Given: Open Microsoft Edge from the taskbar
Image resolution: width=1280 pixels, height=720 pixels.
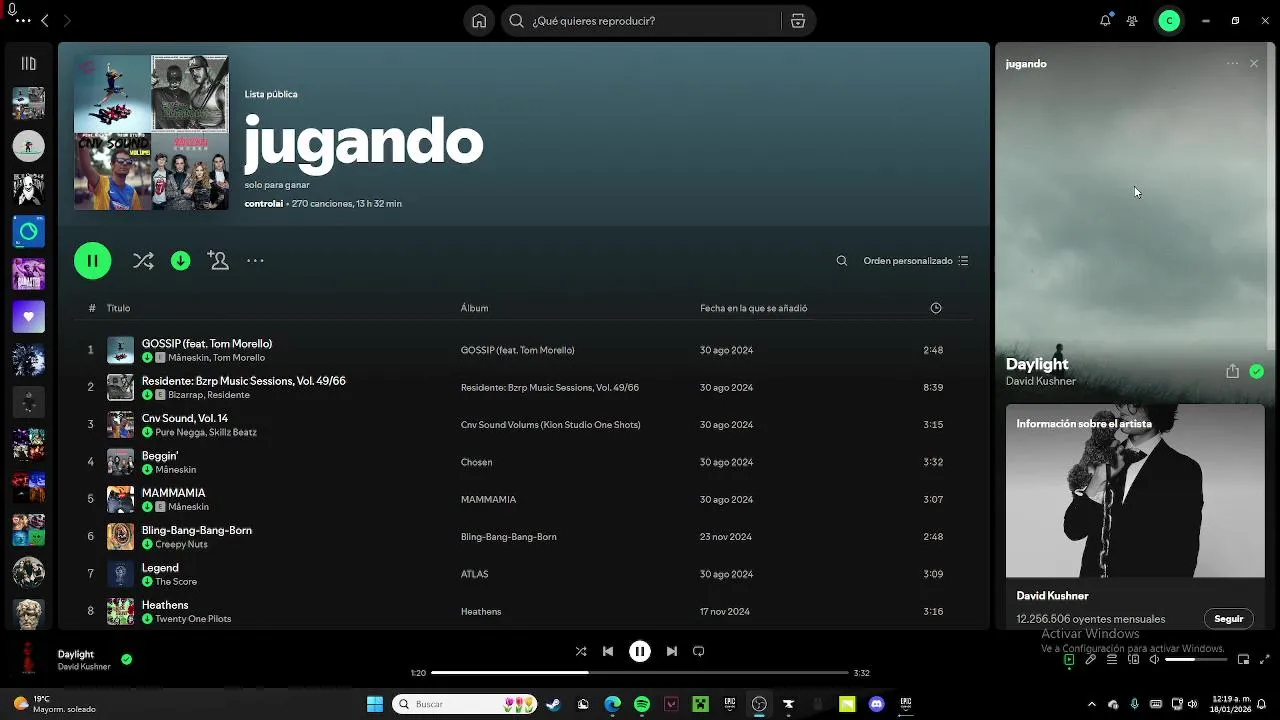Looking at the screenshot, I should (x=612, y=704).
